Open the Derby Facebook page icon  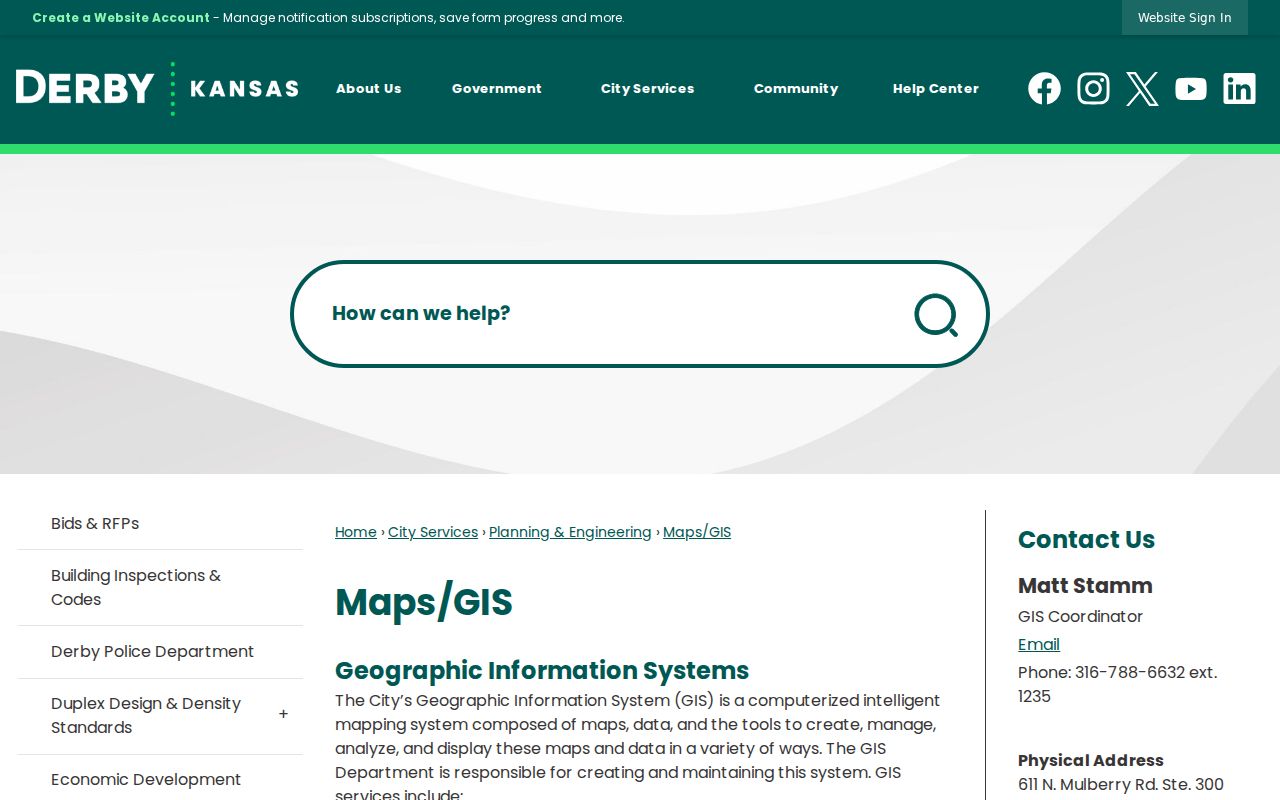[x=1044, y=89]
